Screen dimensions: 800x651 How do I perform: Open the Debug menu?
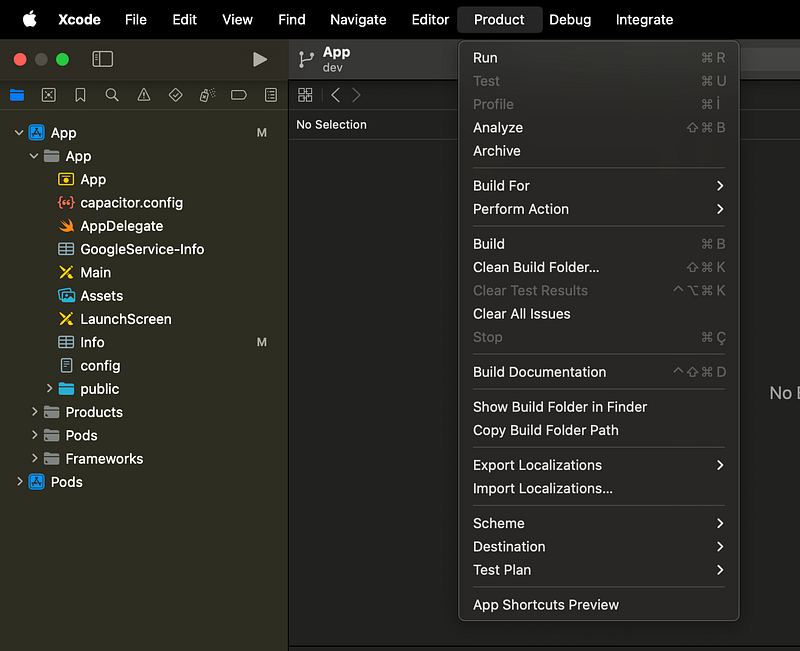point(570,19)
